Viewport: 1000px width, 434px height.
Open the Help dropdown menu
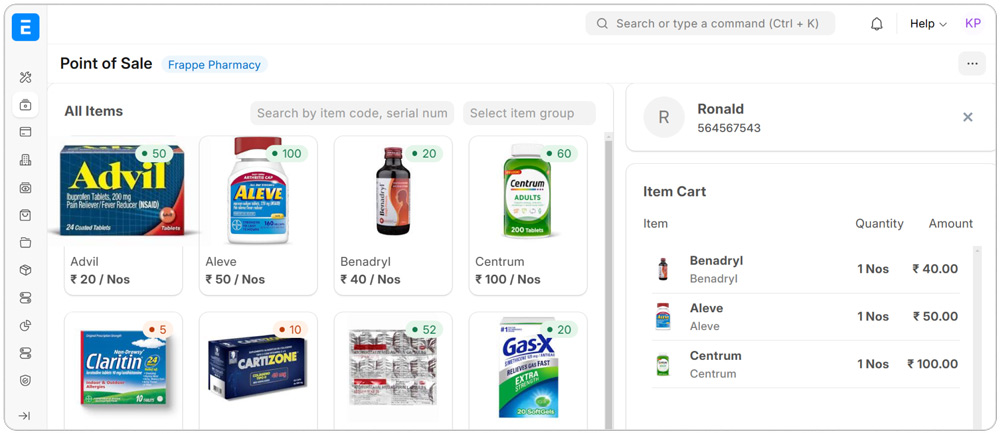click(x=928, y=24)
